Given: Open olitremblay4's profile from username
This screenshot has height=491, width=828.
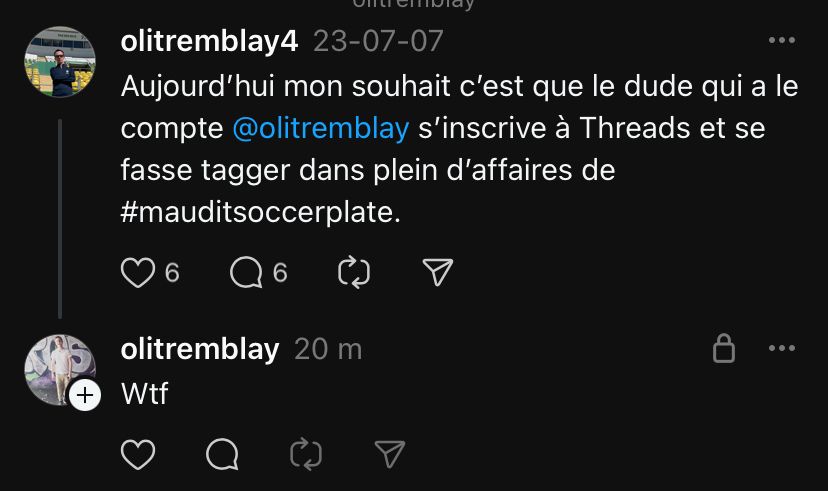Looking at the screenshot, I should click(209, 41).
